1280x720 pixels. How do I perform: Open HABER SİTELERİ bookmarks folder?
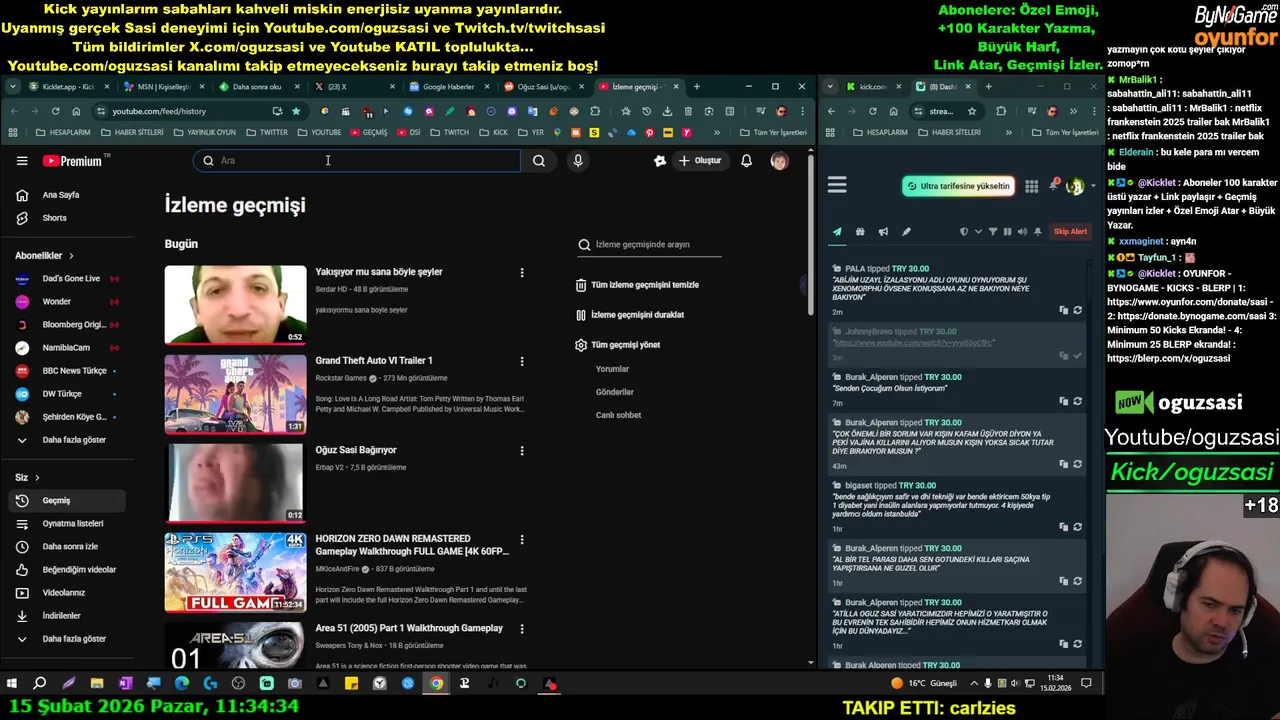point(132,132)
